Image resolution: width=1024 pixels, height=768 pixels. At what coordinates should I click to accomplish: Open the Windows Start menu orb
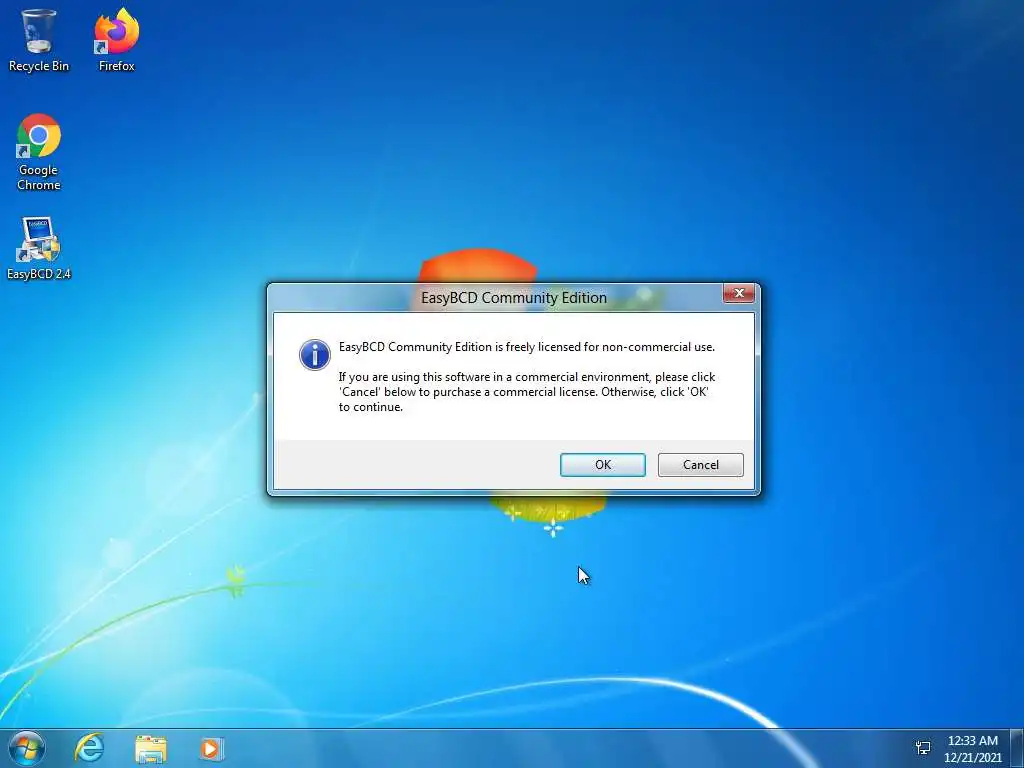pyautogui.click(x=25, y=748)
